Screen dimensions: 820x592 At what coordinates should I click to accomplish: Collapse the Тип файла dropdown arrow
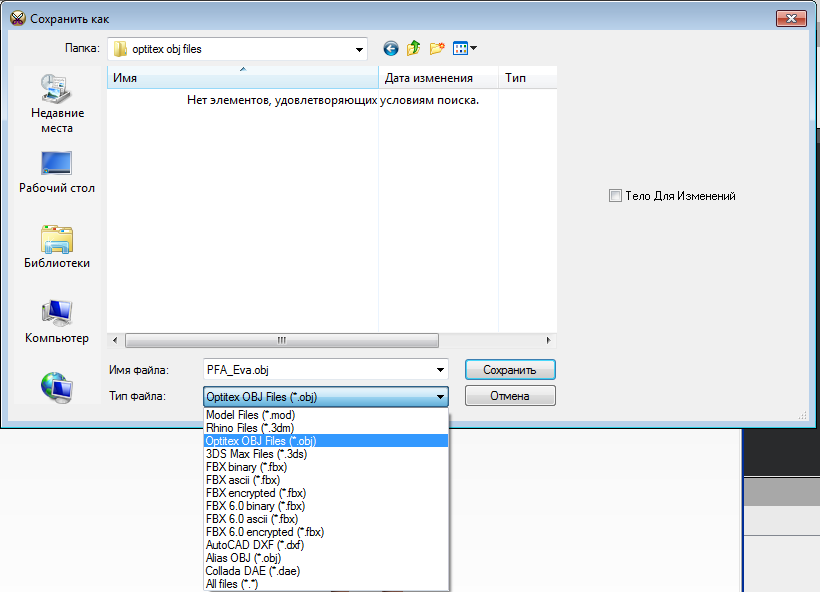click(x=440, y=397)
